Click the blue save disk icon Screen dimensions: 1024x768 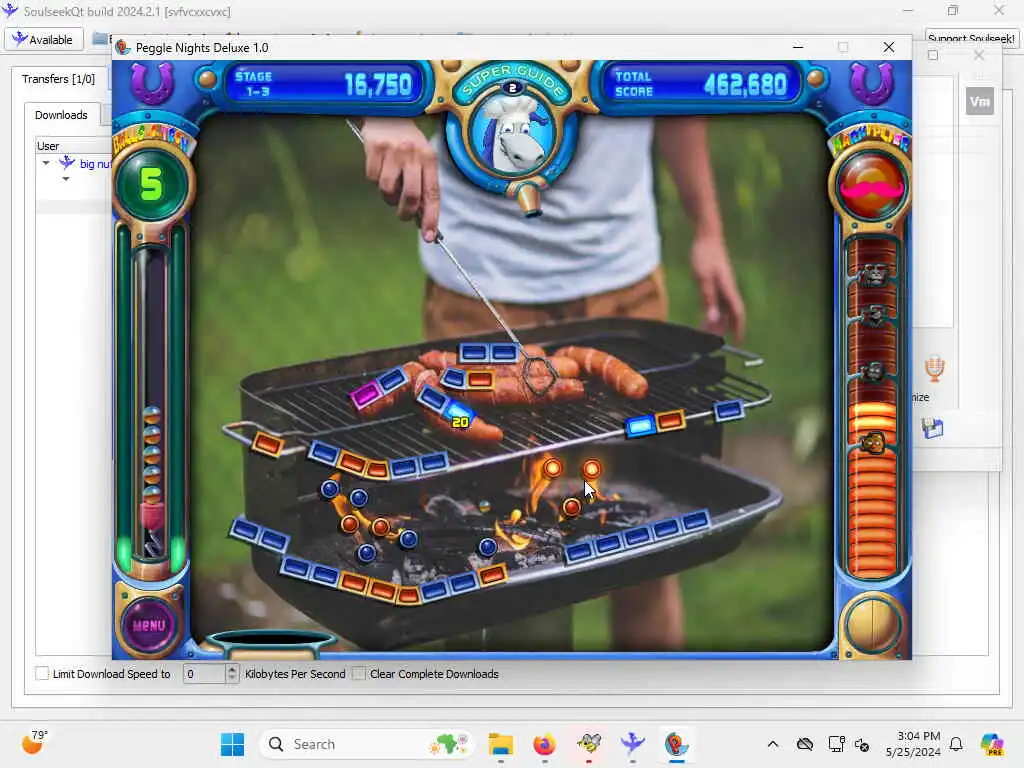[933, 428]
